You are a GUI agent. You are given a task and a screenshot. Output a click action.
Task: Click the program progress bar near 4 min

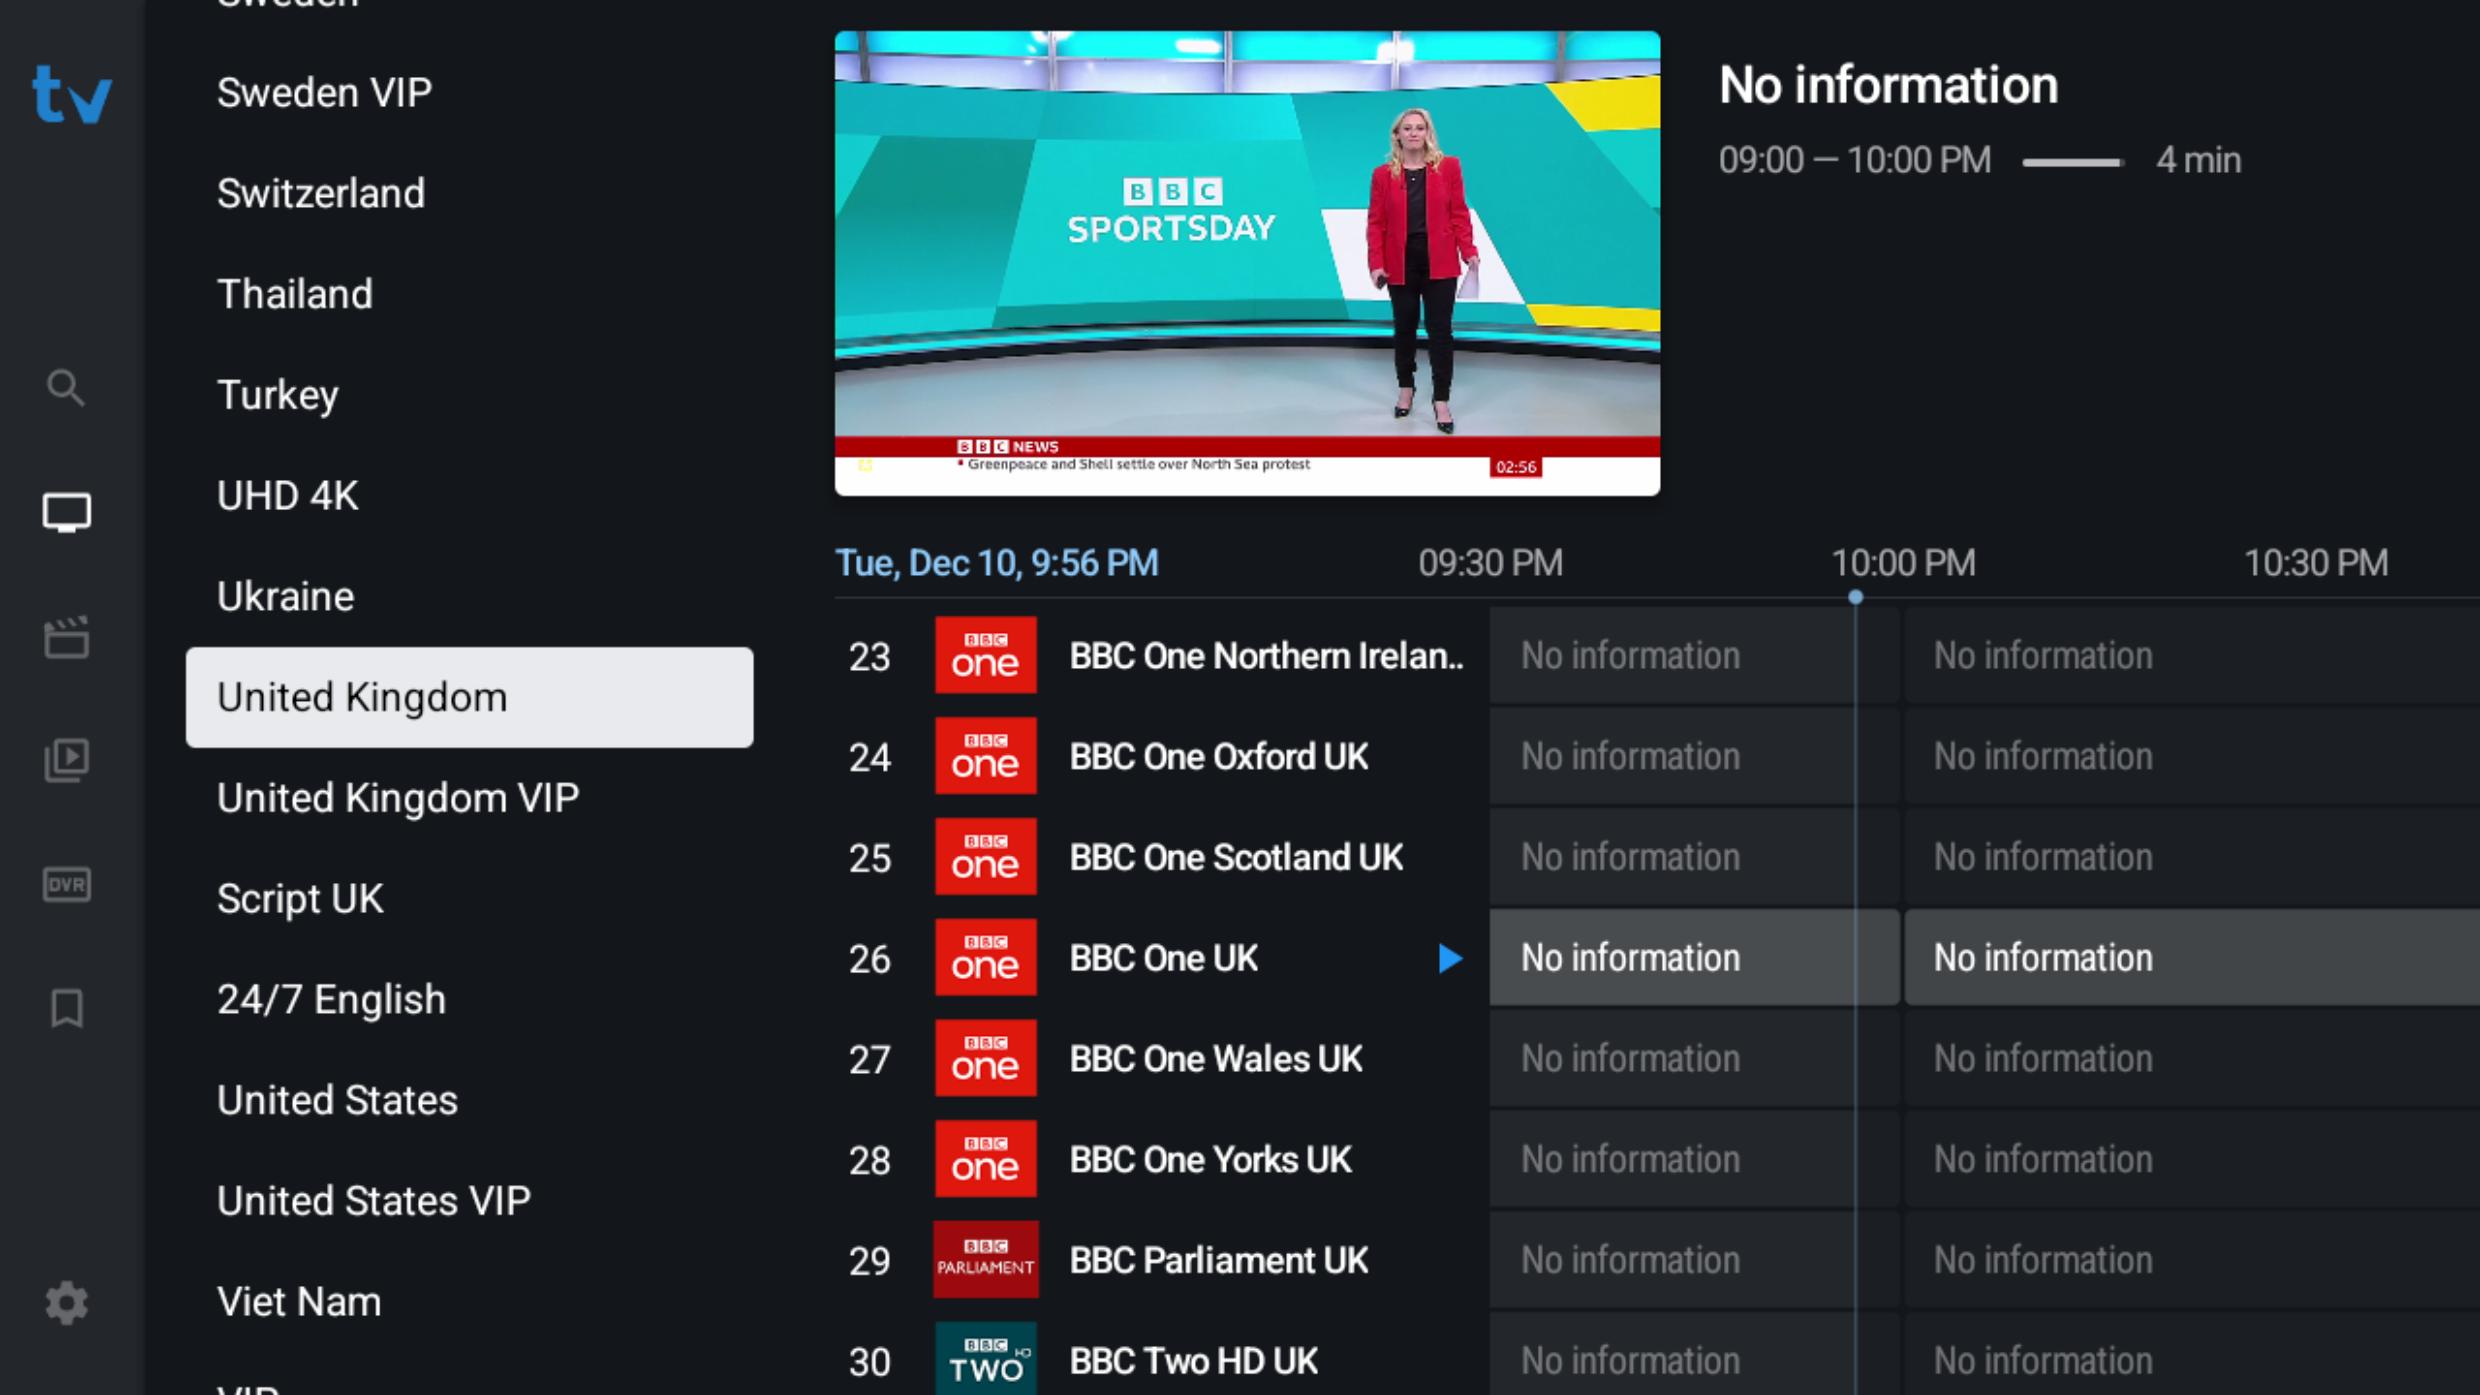click(x=2073, y=162)
